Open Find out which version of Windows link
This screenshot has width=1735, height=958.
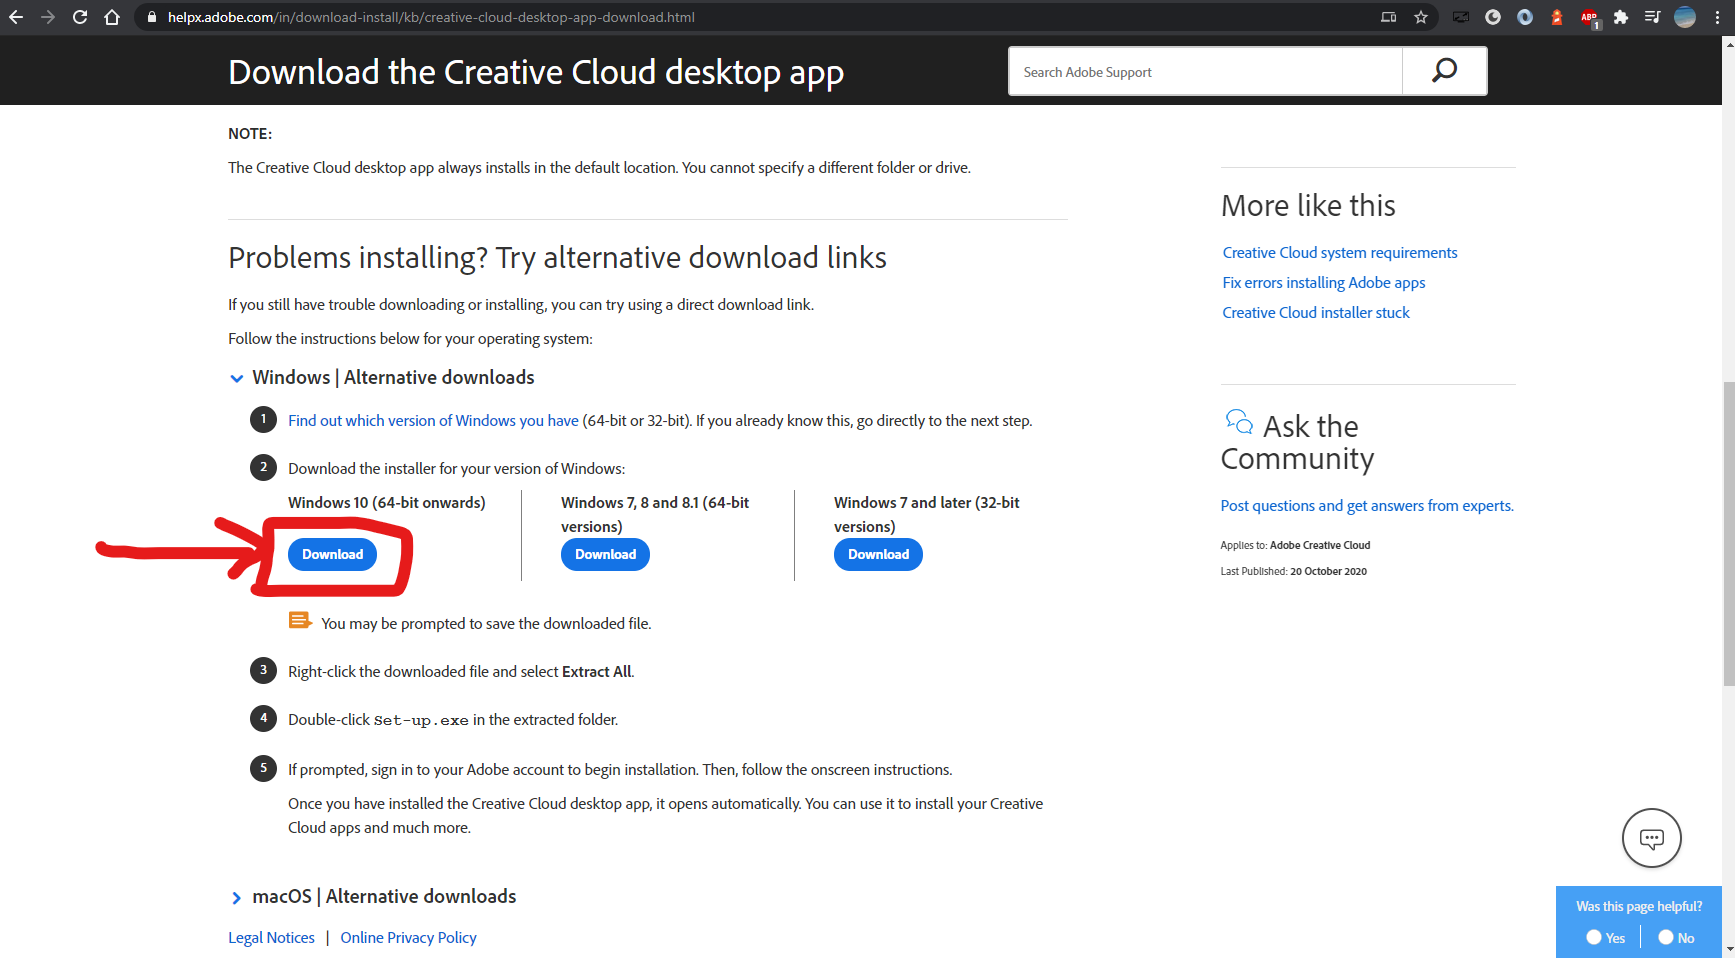pyautogui.click(x=433, y=421)
